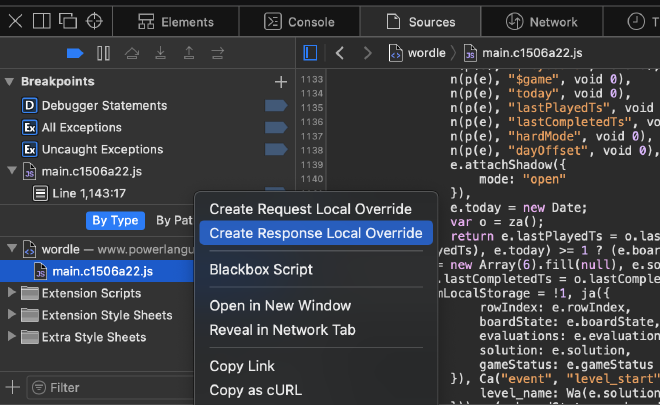Click the detach into separate window icon
Image resolution: width=660 pixels, height=405 pixels.
point(68,21)
